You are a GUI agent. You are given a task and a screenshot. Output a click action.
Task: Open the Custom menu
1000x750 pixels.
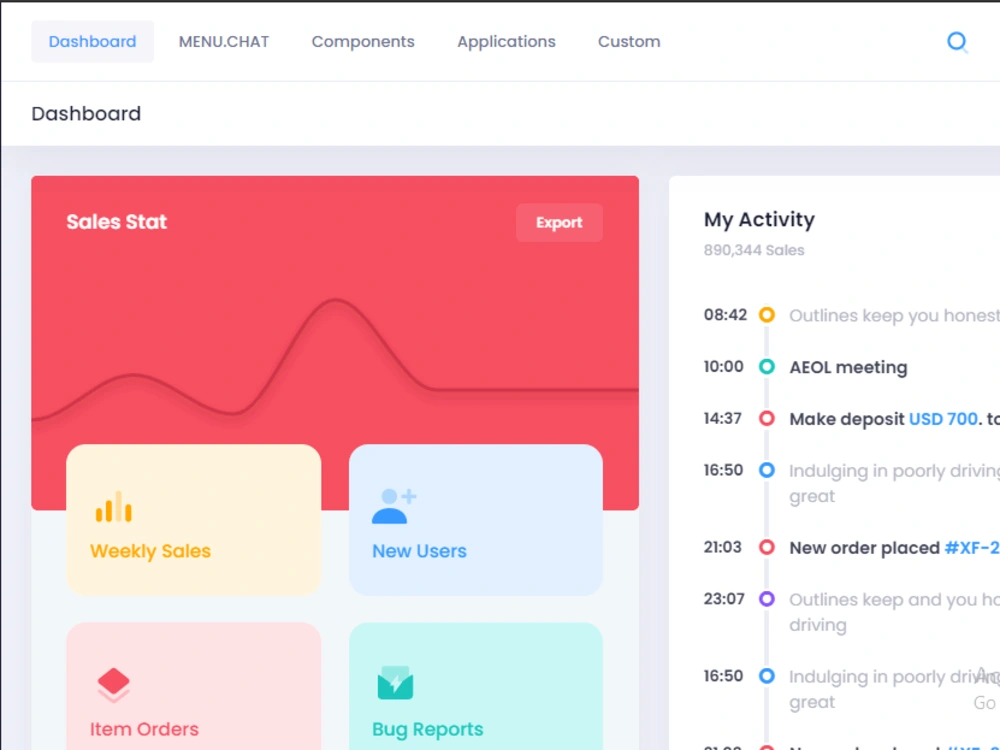coord(629,41)
